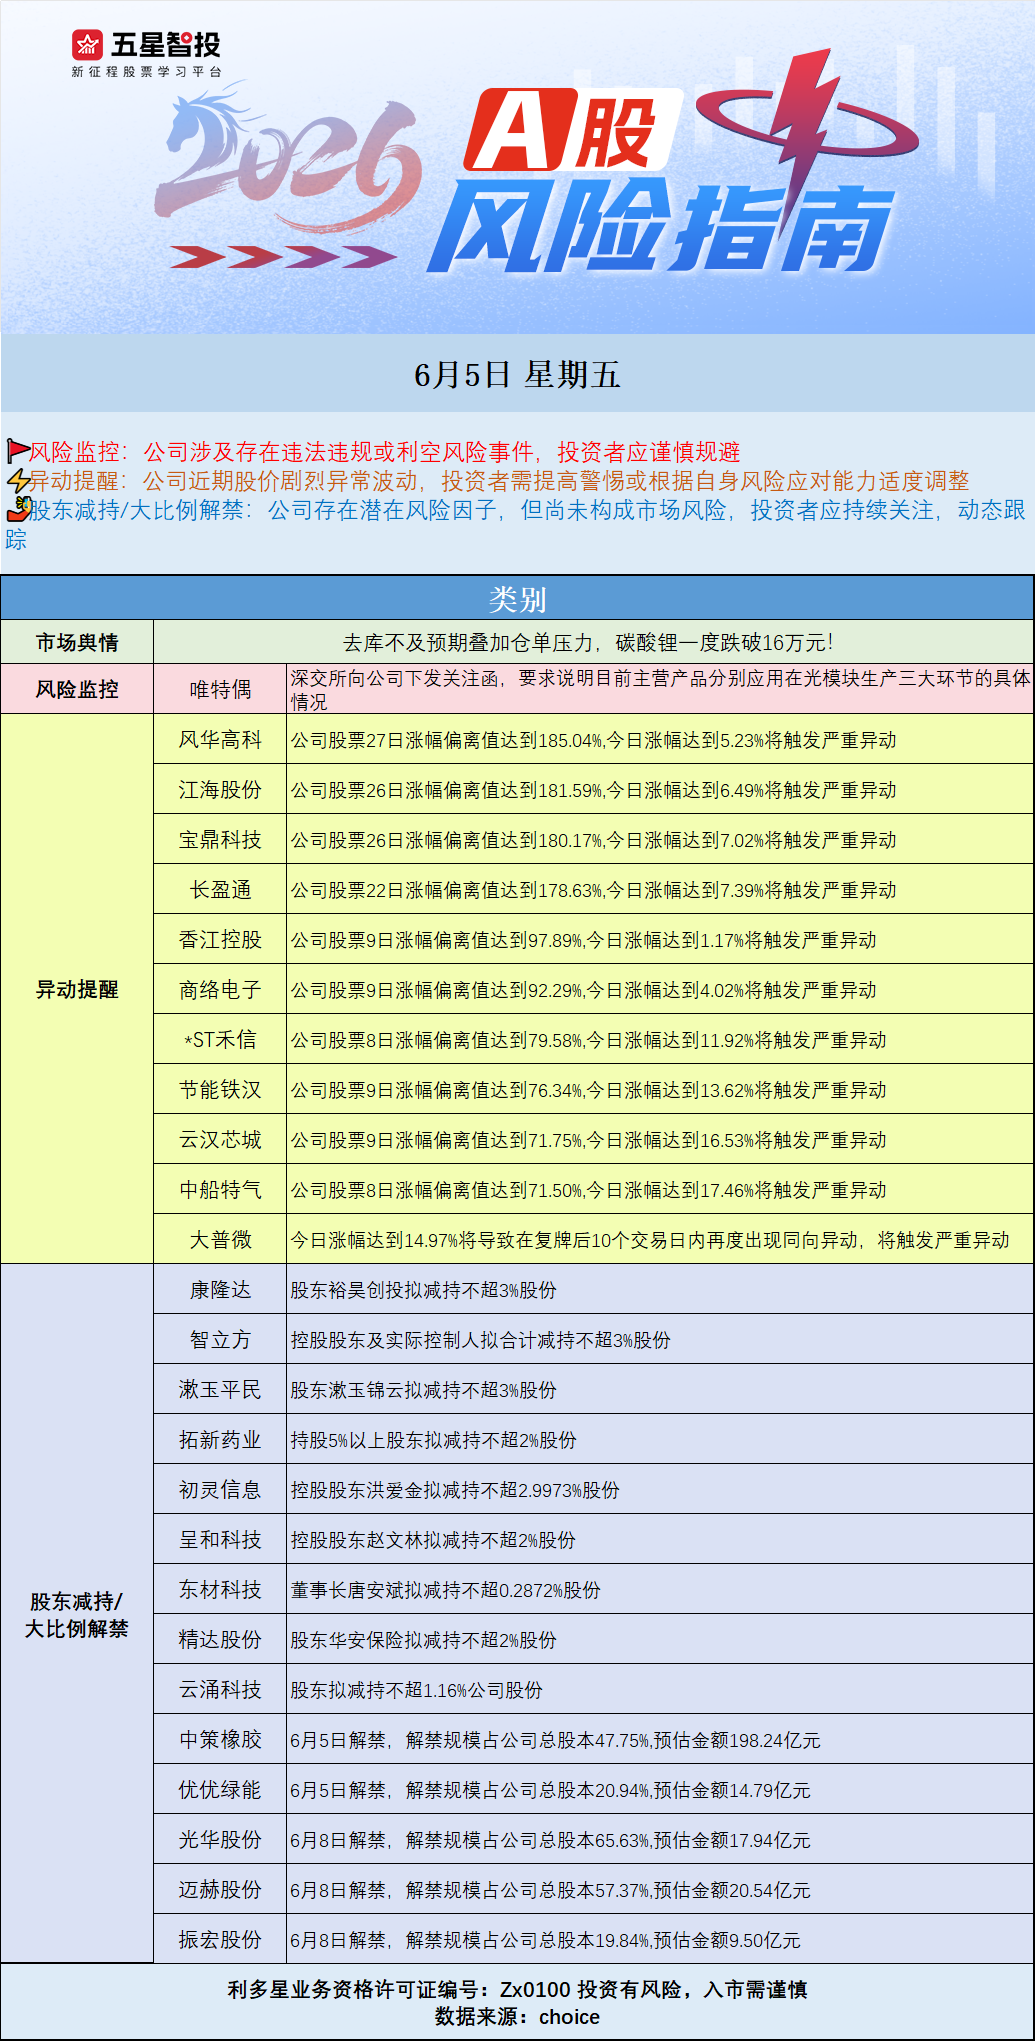The image size is (1036, 2042).
Task: Click the 利多星业务资格许可证编号 footer text
Action: (517, 1989)
